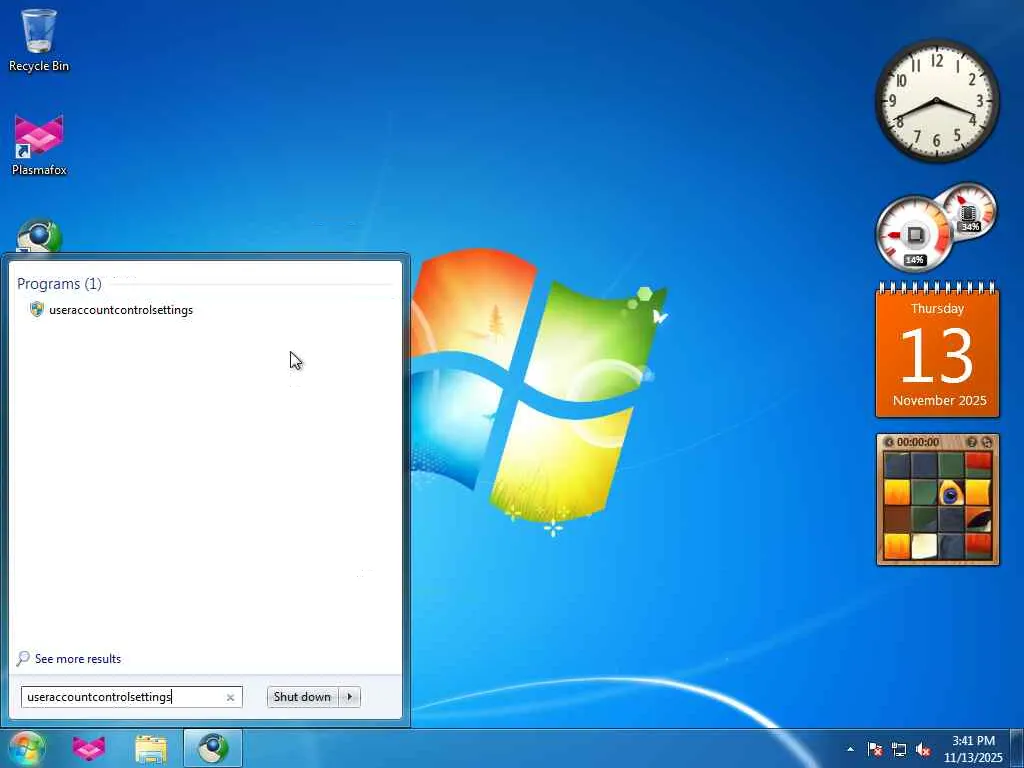1024x768 pixels.
Task: Expand the Shut down options arrow
Action: (349, 697)
